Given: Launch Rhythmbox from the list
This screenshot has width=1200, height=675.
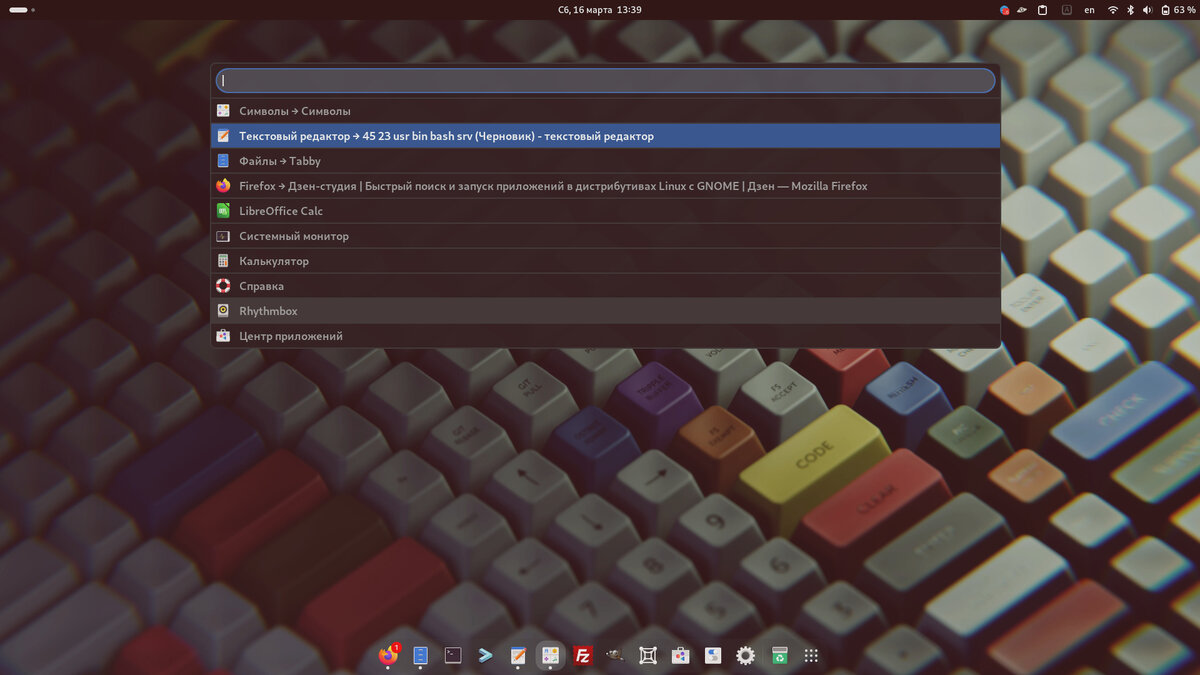Looking at the screenshot, I should coord(606,311).
